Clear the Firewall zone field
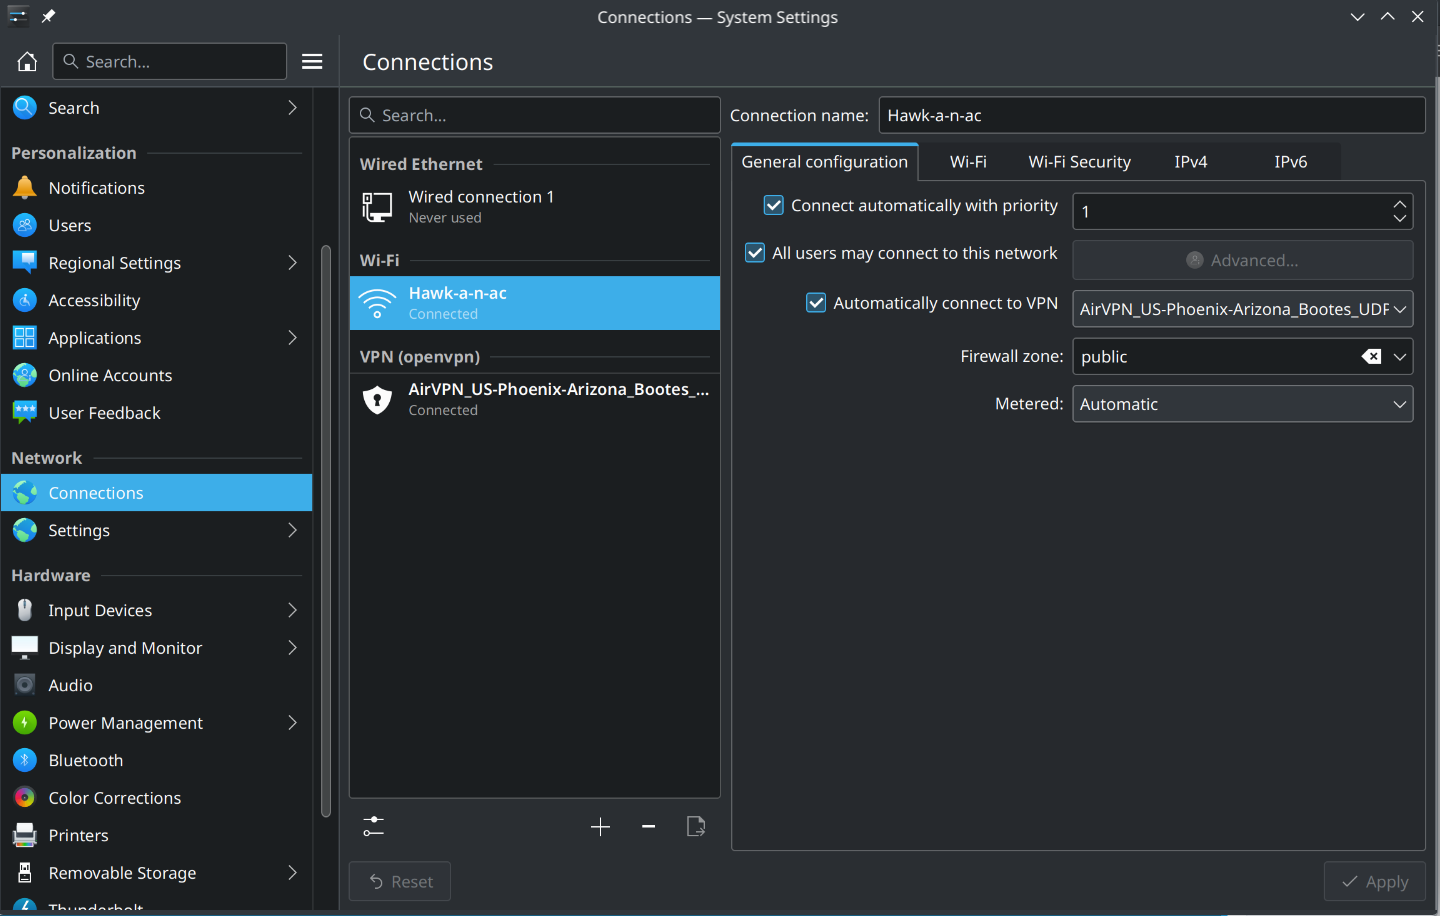Viewport: 1440px width, 916px height. [x=1371, y=357]
